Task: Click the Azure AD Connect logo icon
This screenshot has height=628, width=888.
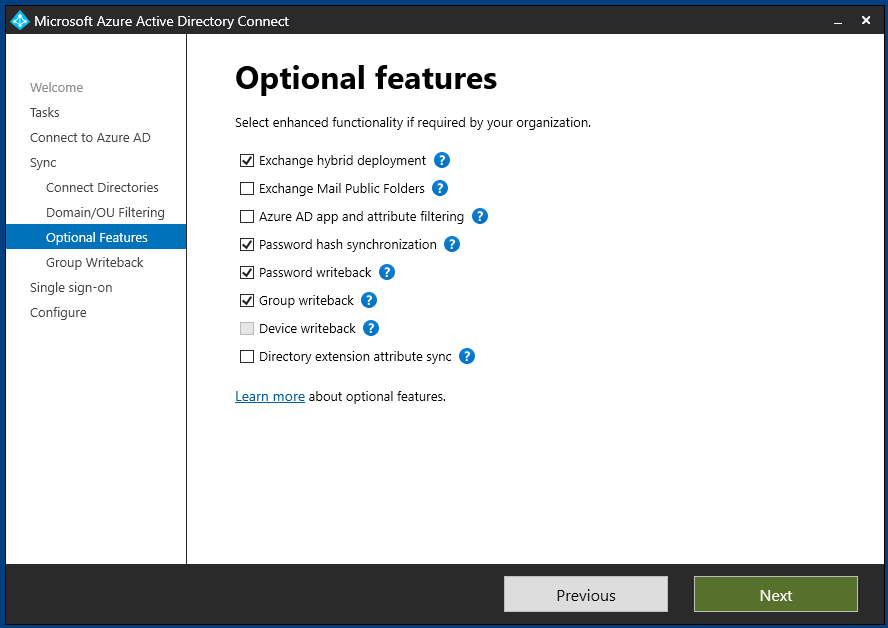Action: point(20,20)
